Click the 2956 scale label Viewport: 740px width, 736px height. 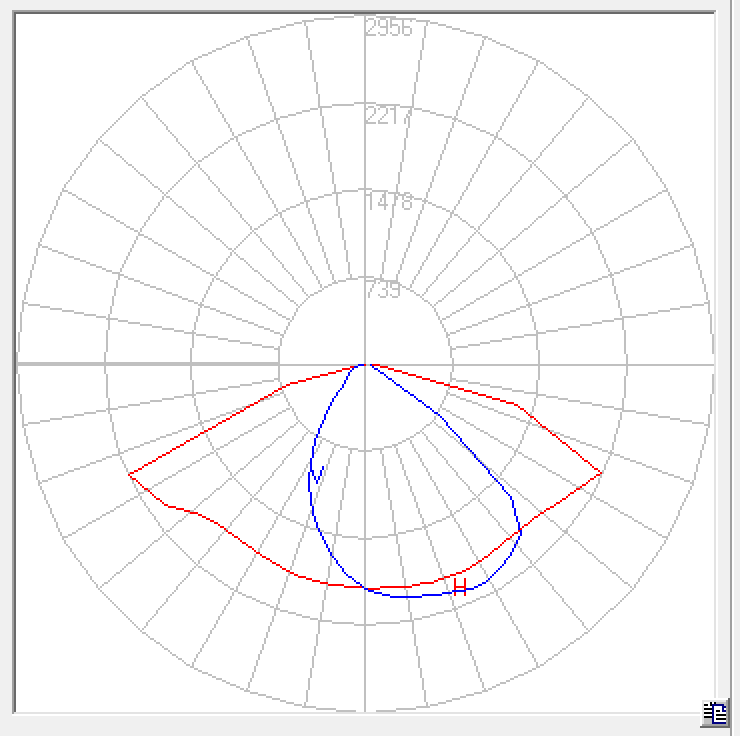pos(389,28)
